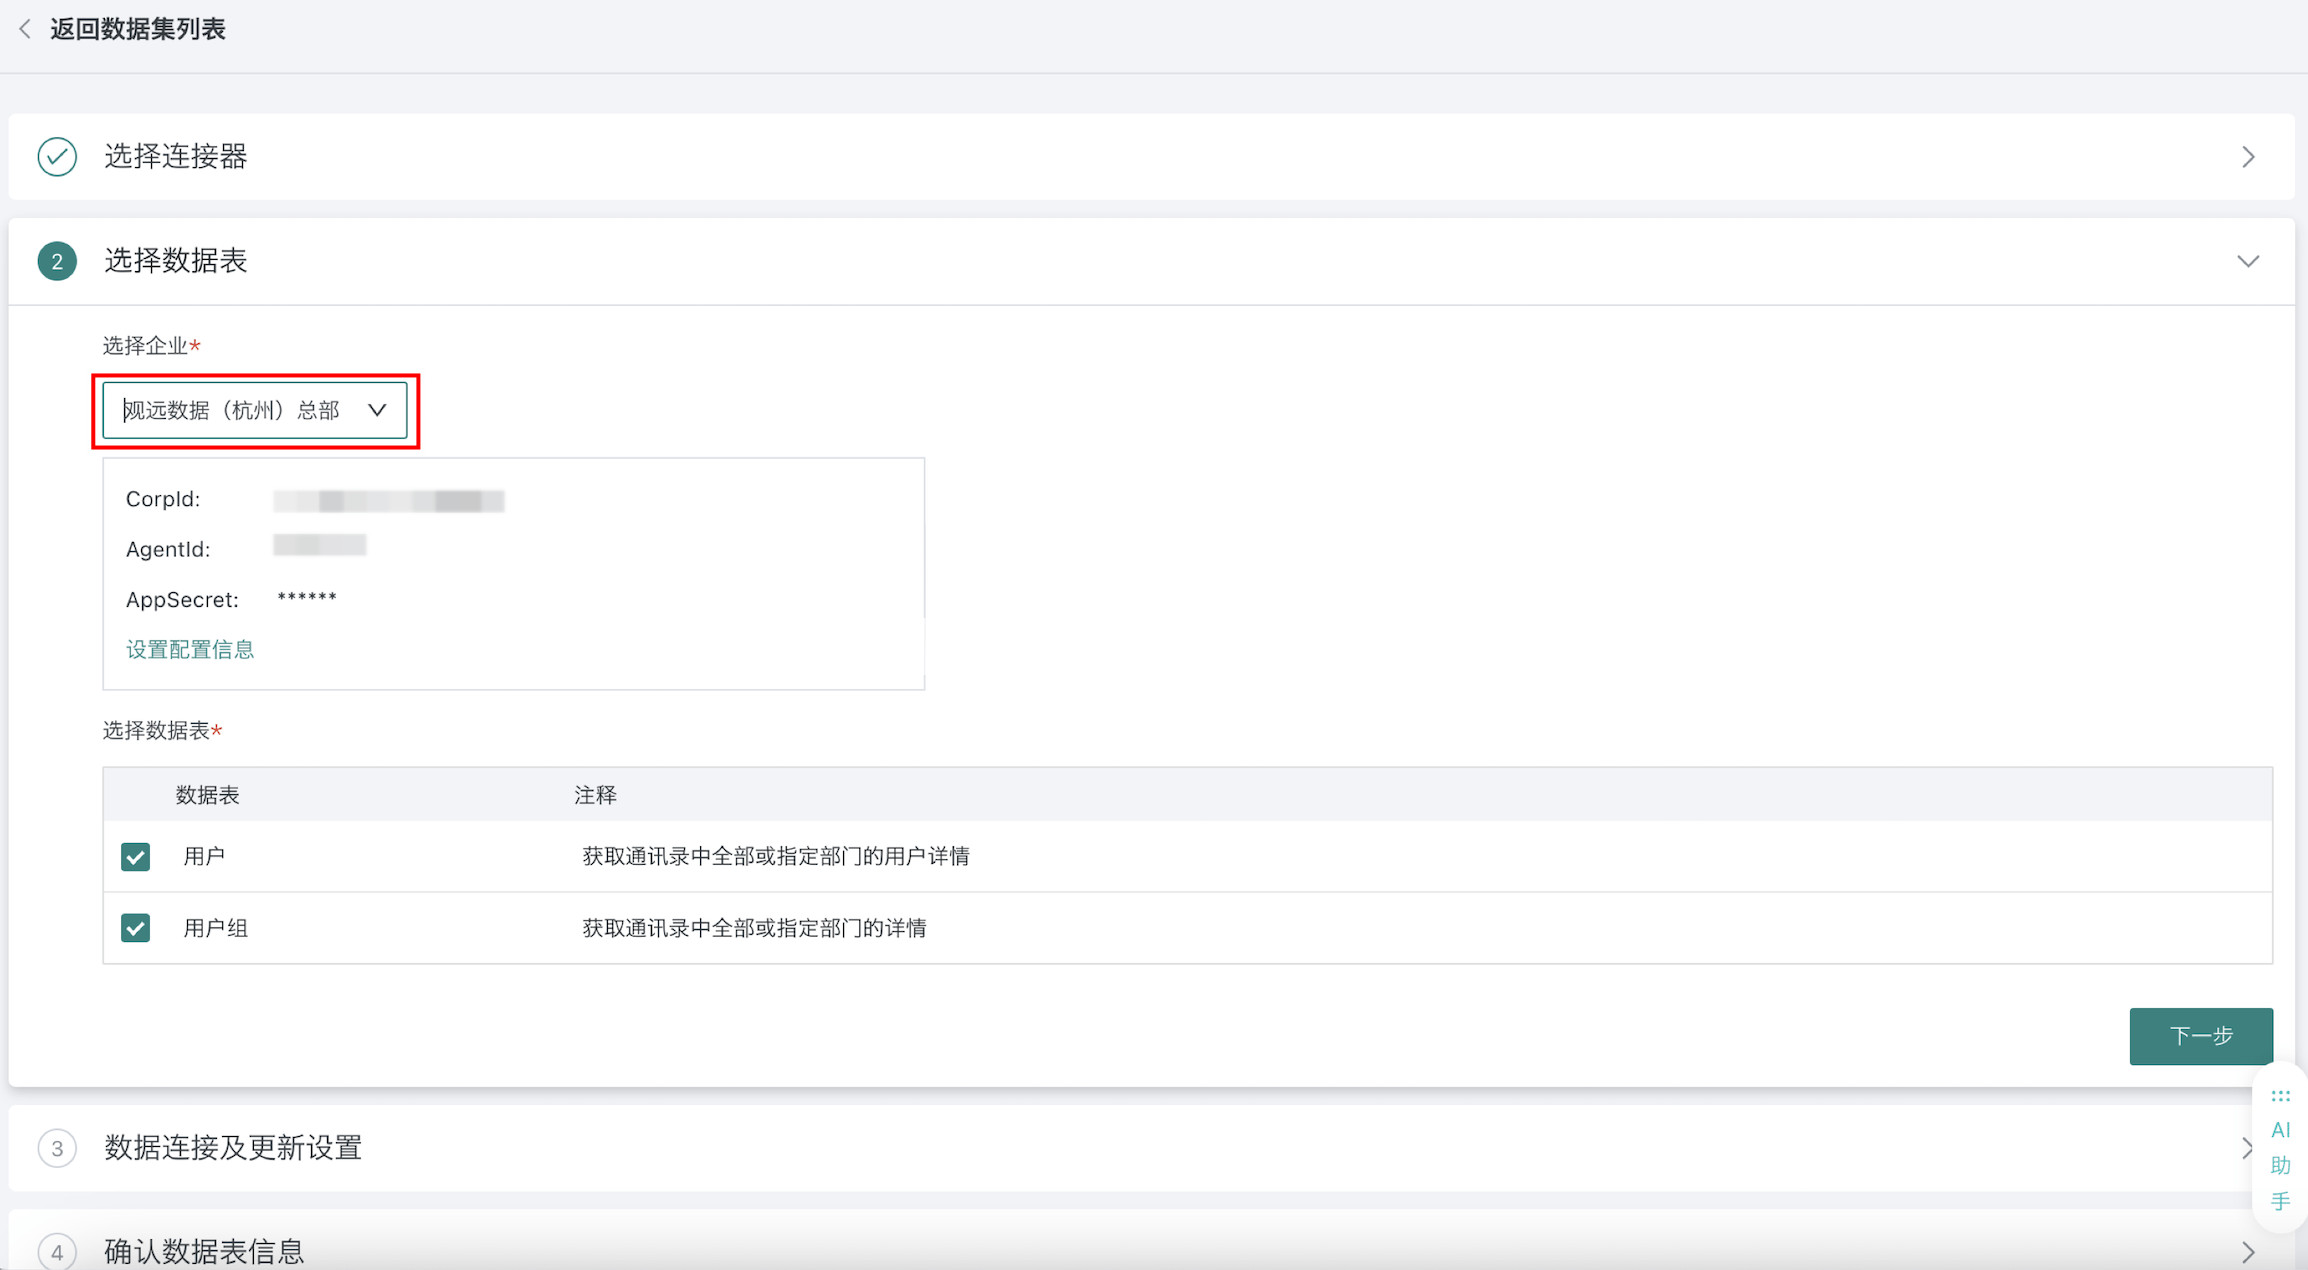This screenshot has width=2308, height=1270.
Task: Expand the 选择连接器 section arrow
Action: (2248, 157)
